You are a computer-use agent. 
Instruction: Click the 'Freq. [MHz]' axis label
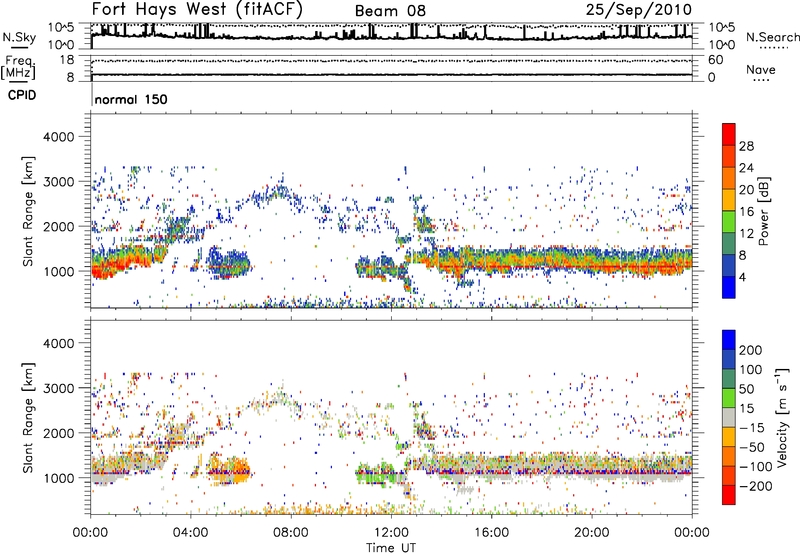point(18,67)
